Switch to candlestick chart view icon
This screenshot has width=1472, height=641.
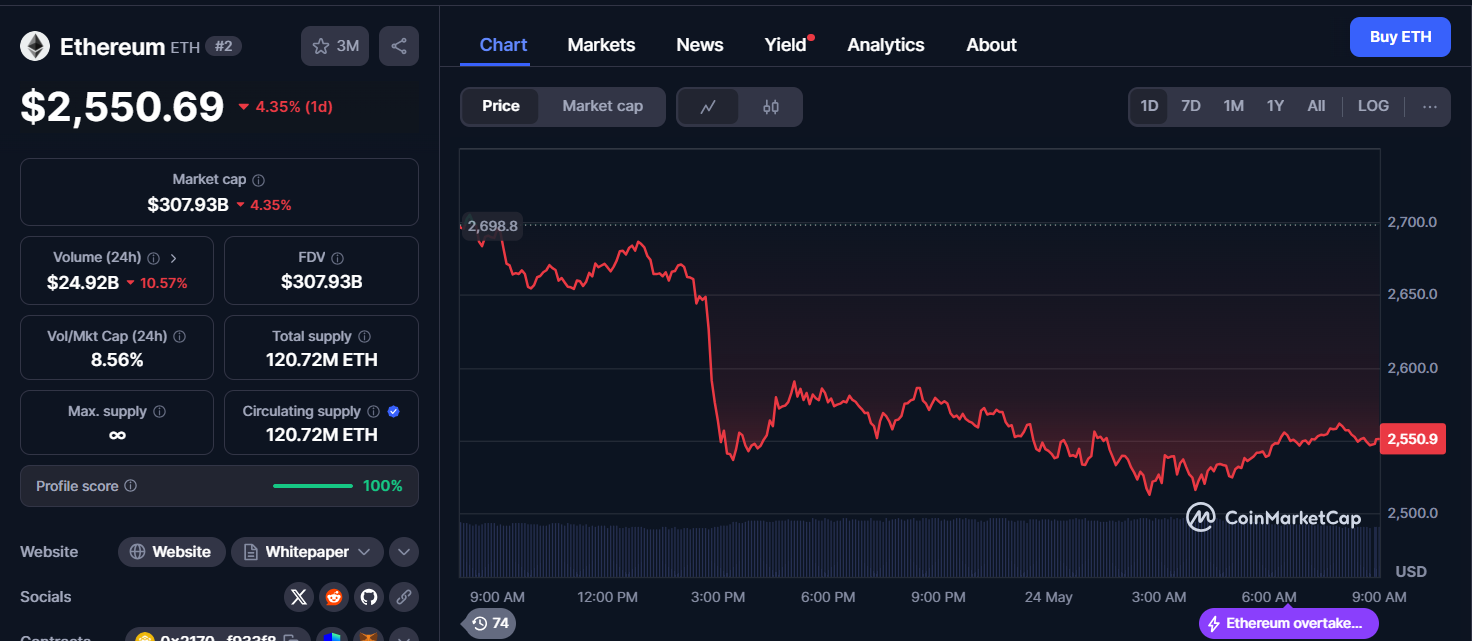771,107
